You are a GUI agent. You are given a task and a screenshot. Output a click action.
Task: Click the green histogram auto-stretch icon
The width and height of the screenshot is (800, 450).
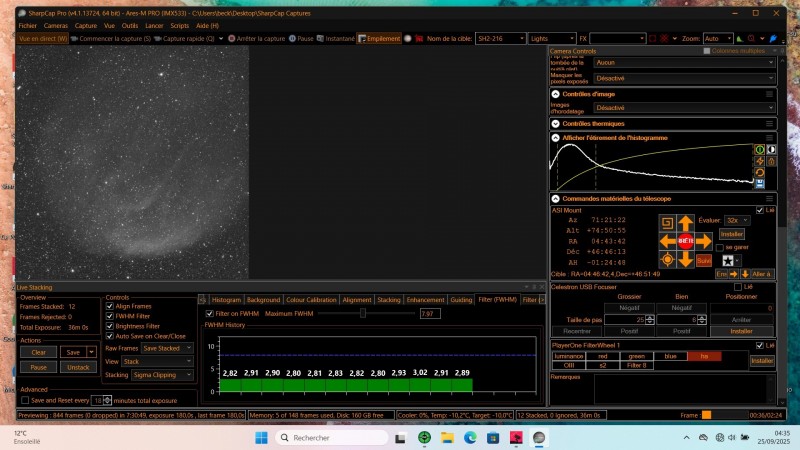[x=760, y=149]
